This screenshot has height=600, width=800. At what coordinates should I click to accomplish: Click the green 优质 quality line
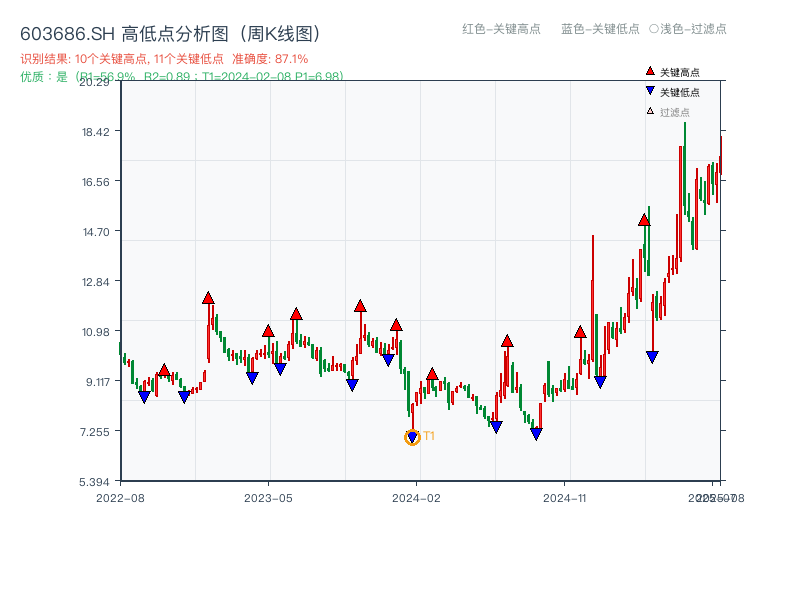[x=182, y=76]
